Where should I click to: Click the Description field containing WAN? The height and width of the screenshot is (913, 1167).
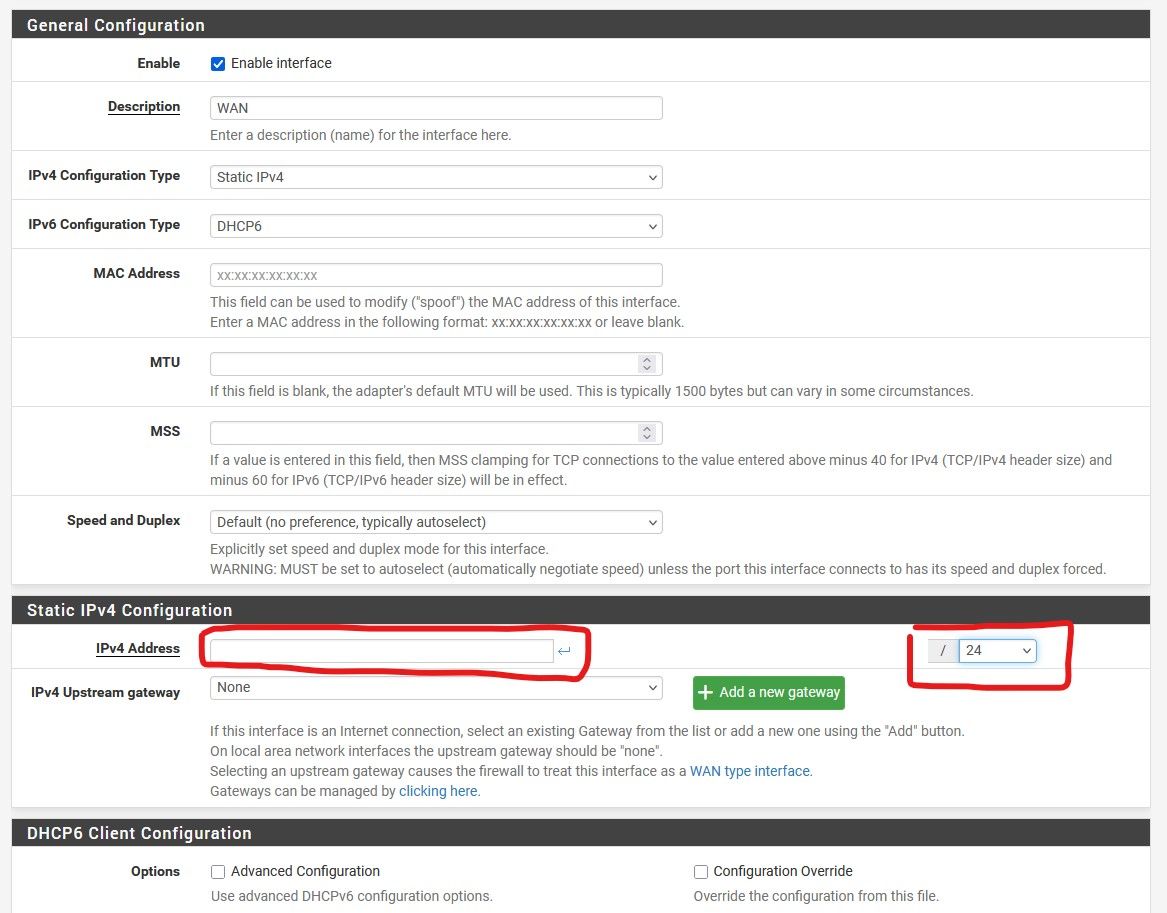pos(436,108)
